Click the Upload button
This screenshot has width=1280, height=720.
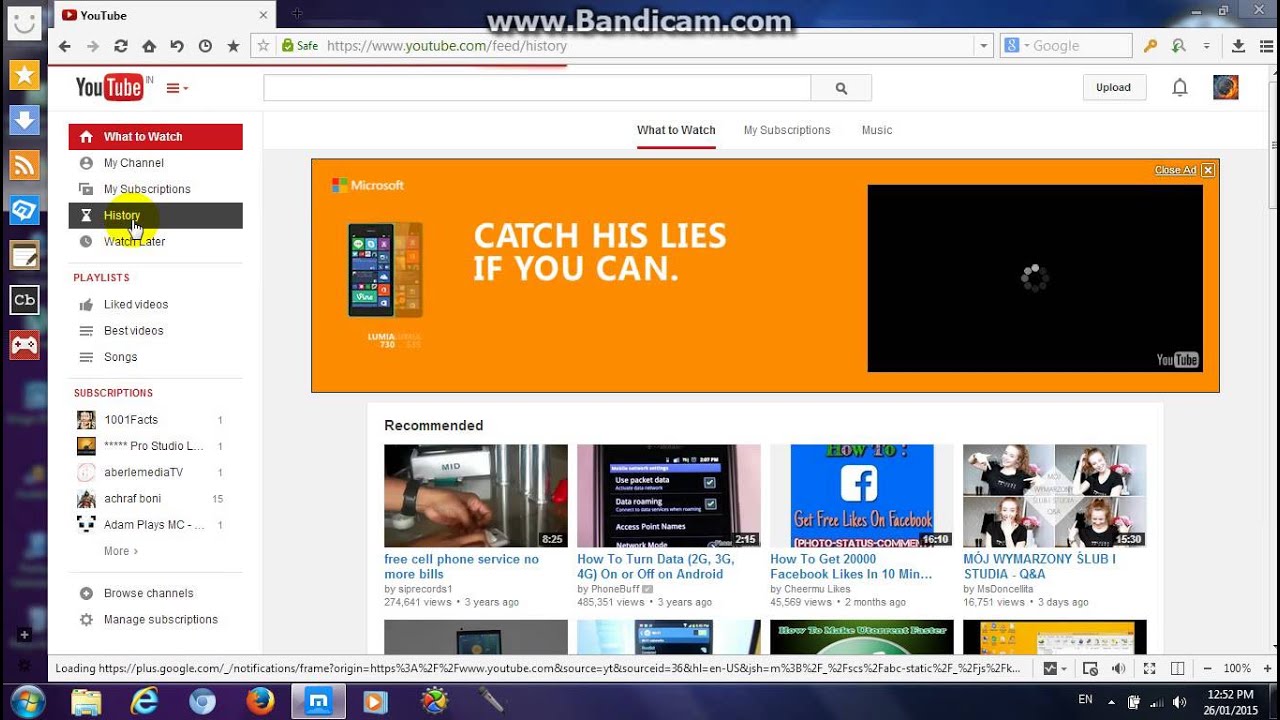point(1113,88)
